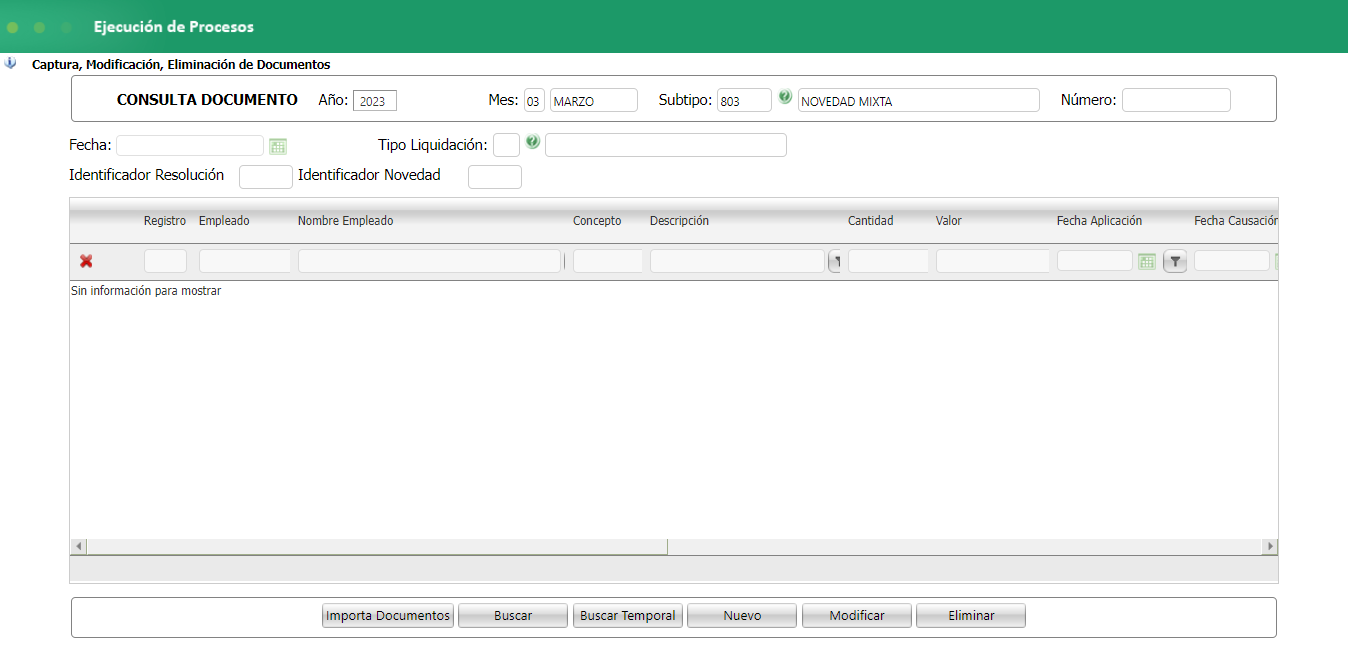The height and width of the screenshot is (657, 1348).
Task: Click the Nuevo button
Action: point(742,615)
